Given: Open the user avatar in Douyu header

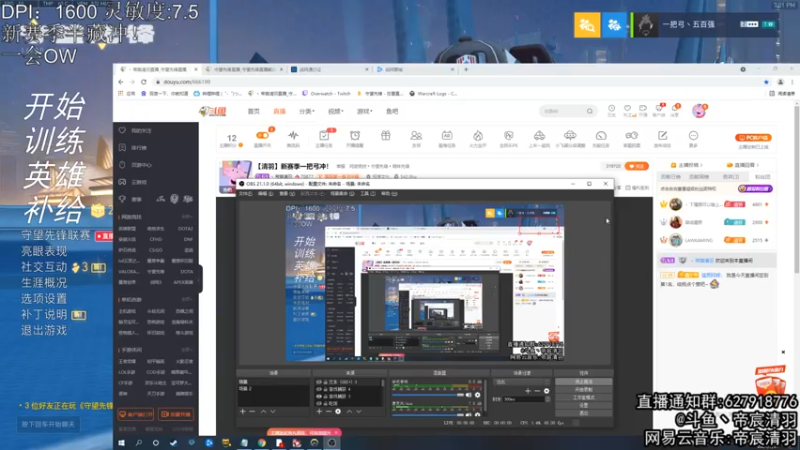Looking at the screenshot, I should coord(699,111).
